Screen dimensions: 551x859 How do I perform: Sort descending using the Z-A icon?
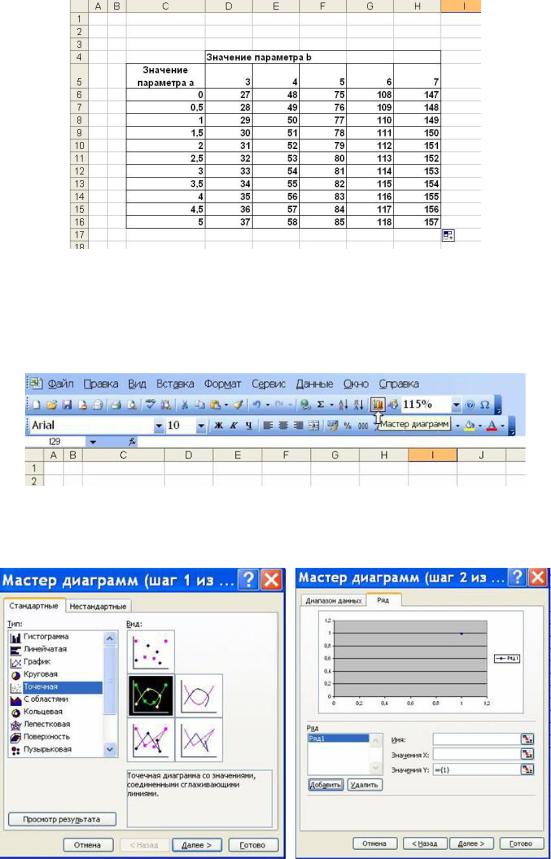click(359, 405)
